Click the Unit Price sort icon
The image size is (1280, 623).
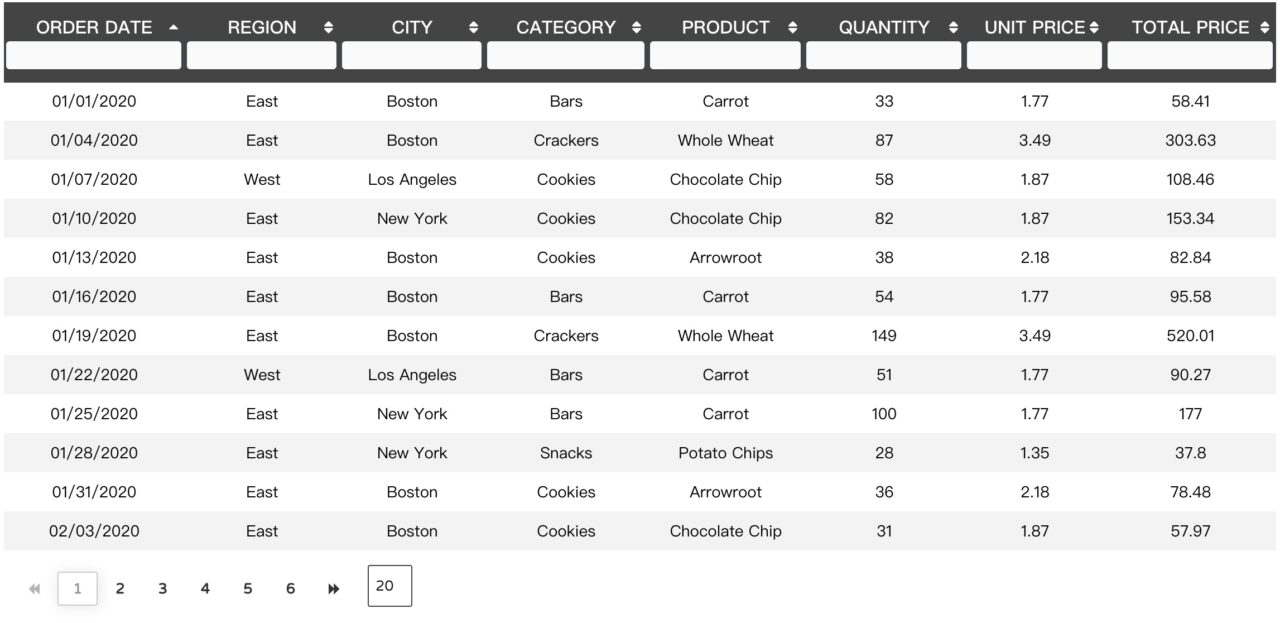(1094, 28)
